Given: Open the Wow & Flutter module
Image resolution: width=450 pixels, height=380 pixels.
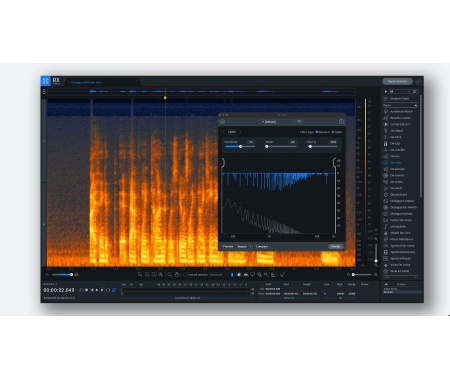Looking at the screenshot, I should point(399,271).
